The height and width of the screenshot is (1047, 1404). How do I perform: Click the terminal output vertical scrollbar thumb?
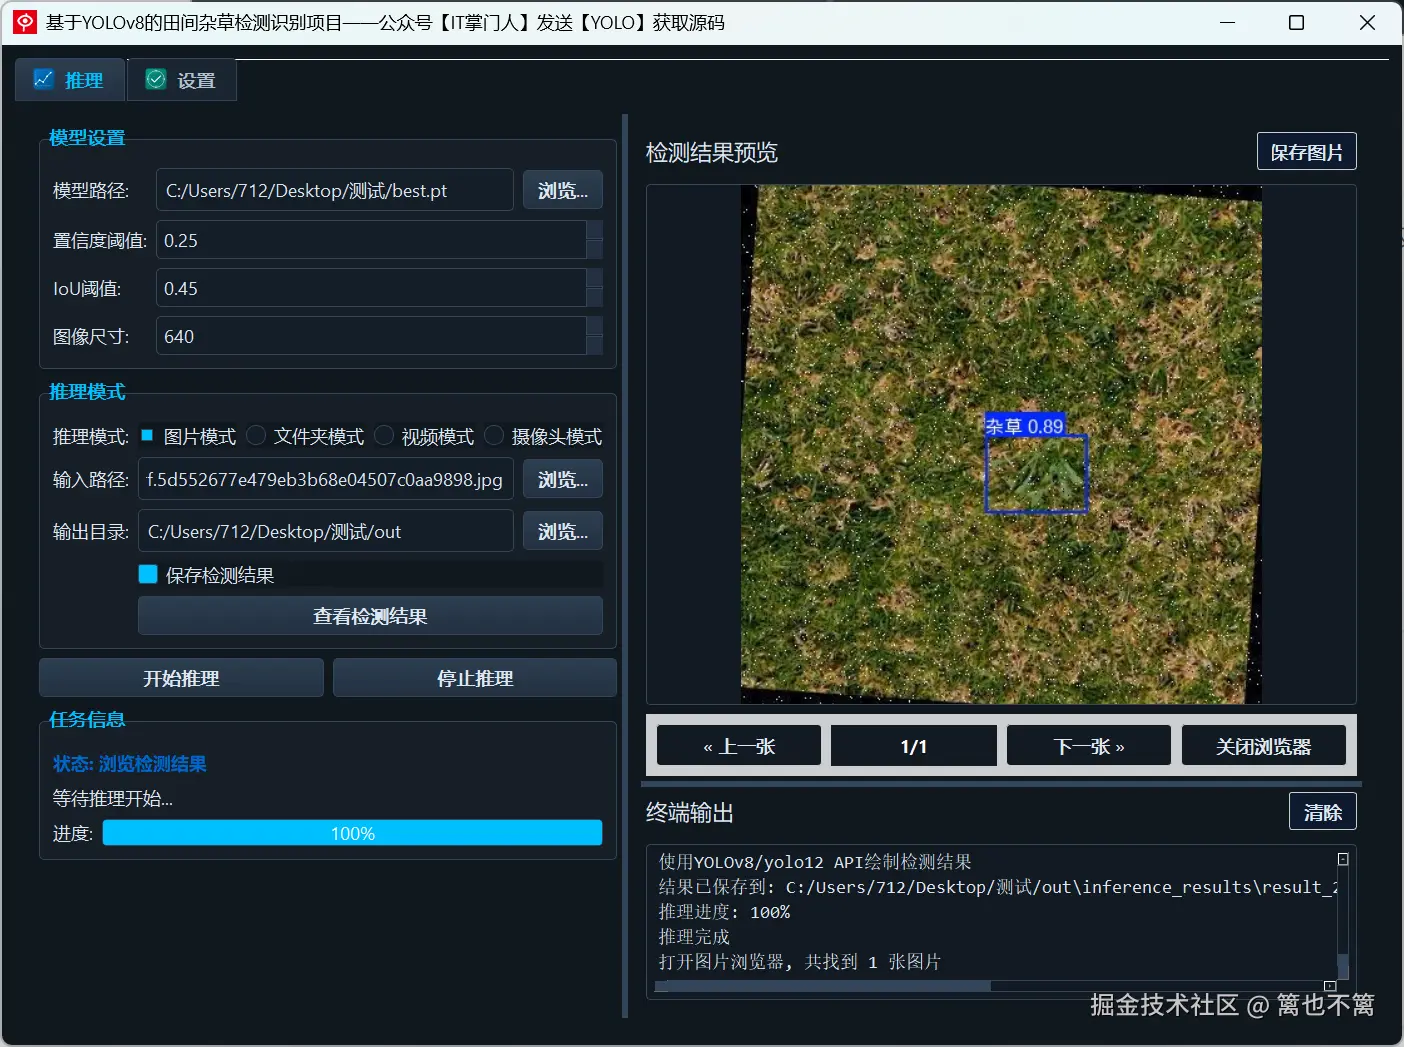1343,965
